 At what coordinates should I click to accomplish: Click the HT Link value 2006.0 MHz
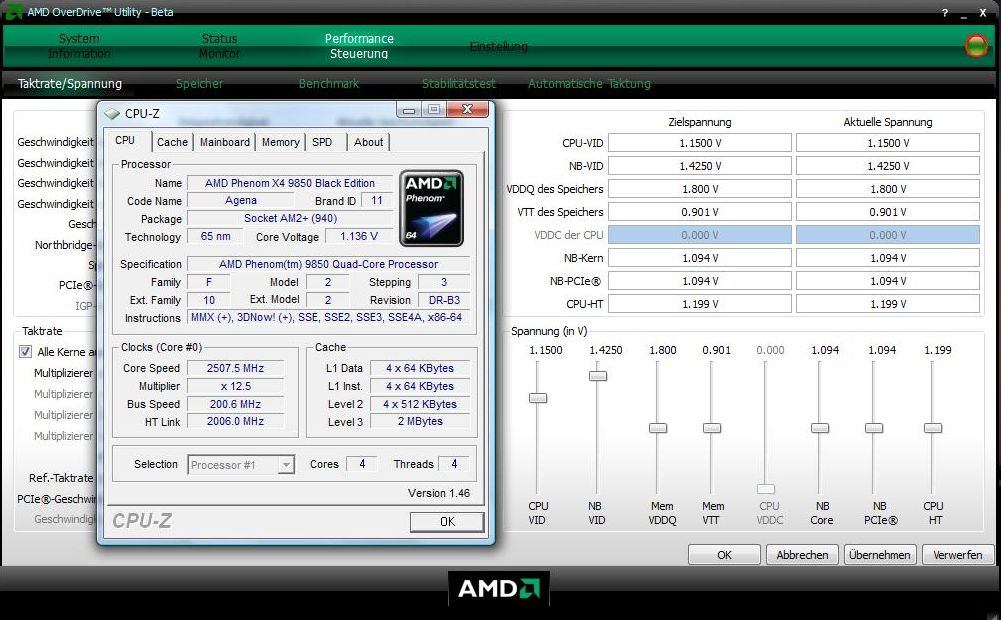[x=236, y=421]
